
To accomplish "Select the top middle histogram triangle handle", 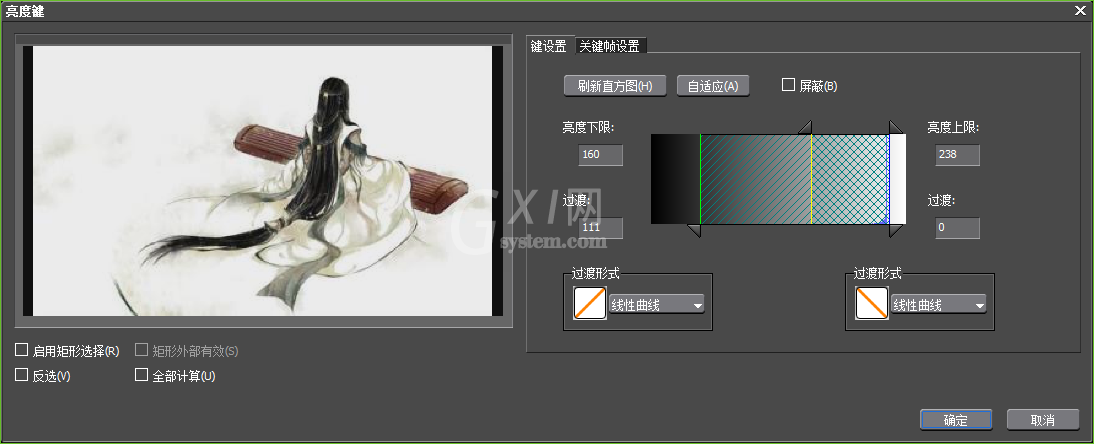I will click(x=805, y=126).
